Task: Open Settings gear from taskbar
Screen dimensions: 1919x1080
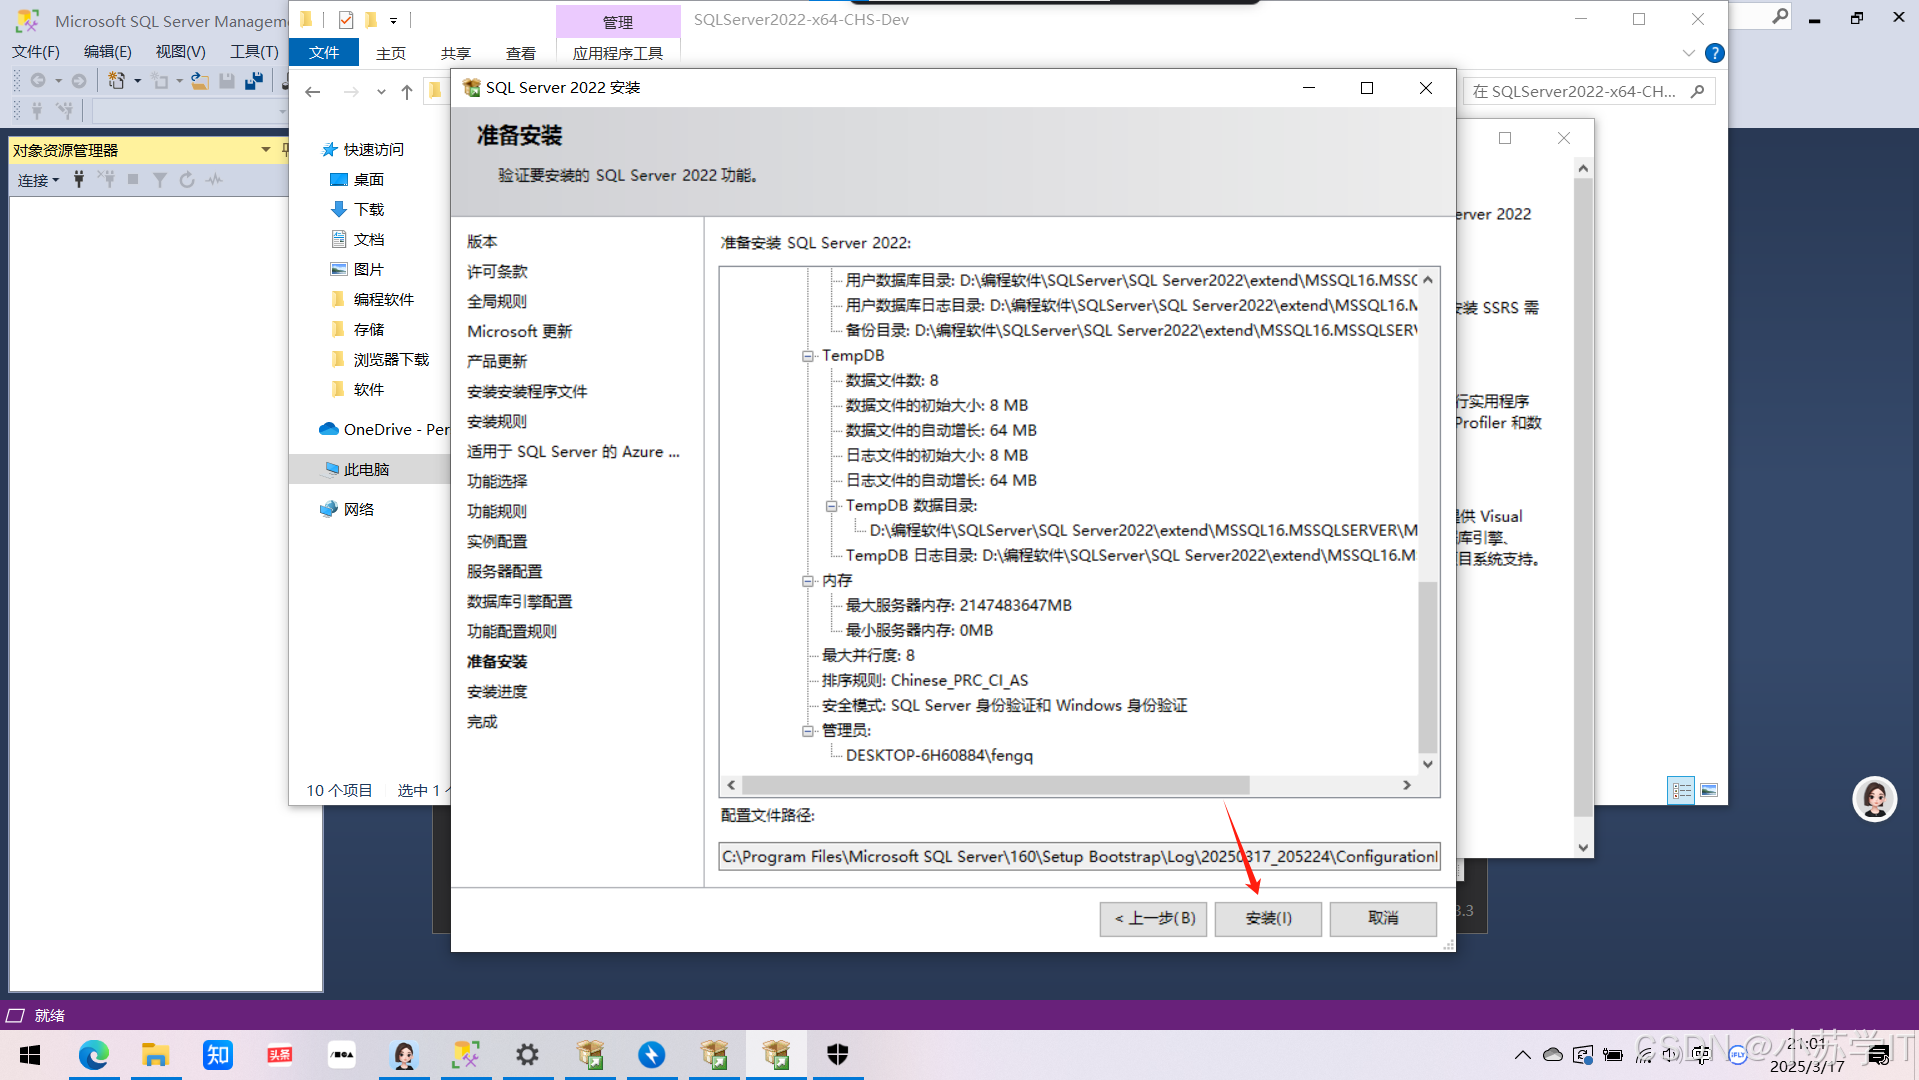Action: tap(527, 1055)
